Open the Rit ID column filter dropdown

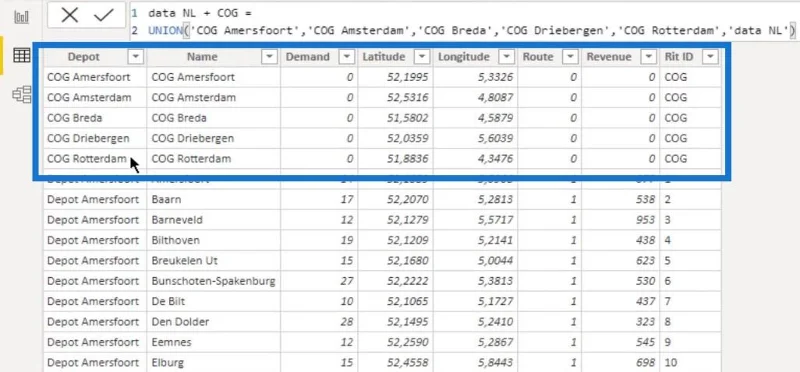[710, 57]
